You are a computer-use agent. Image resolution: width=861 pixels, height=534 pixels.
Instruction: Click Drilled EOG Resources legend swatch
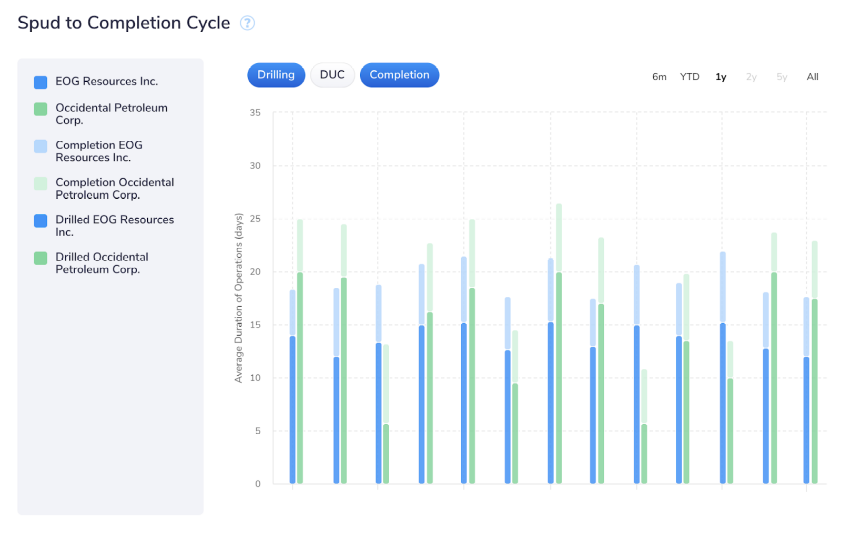[41, 220]
